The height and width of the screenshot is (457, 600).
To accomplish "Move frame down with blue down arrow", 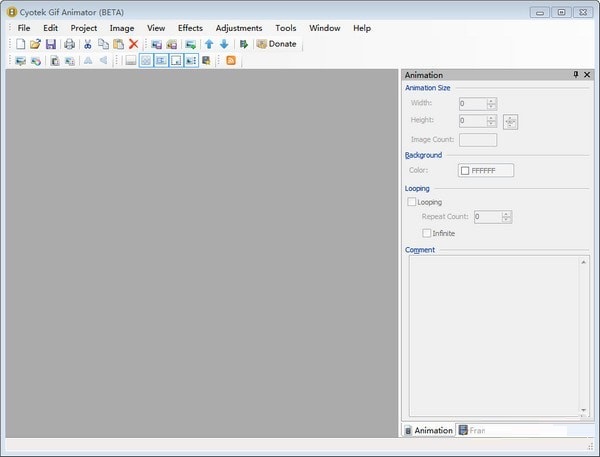I will click(x=223, y=44).
